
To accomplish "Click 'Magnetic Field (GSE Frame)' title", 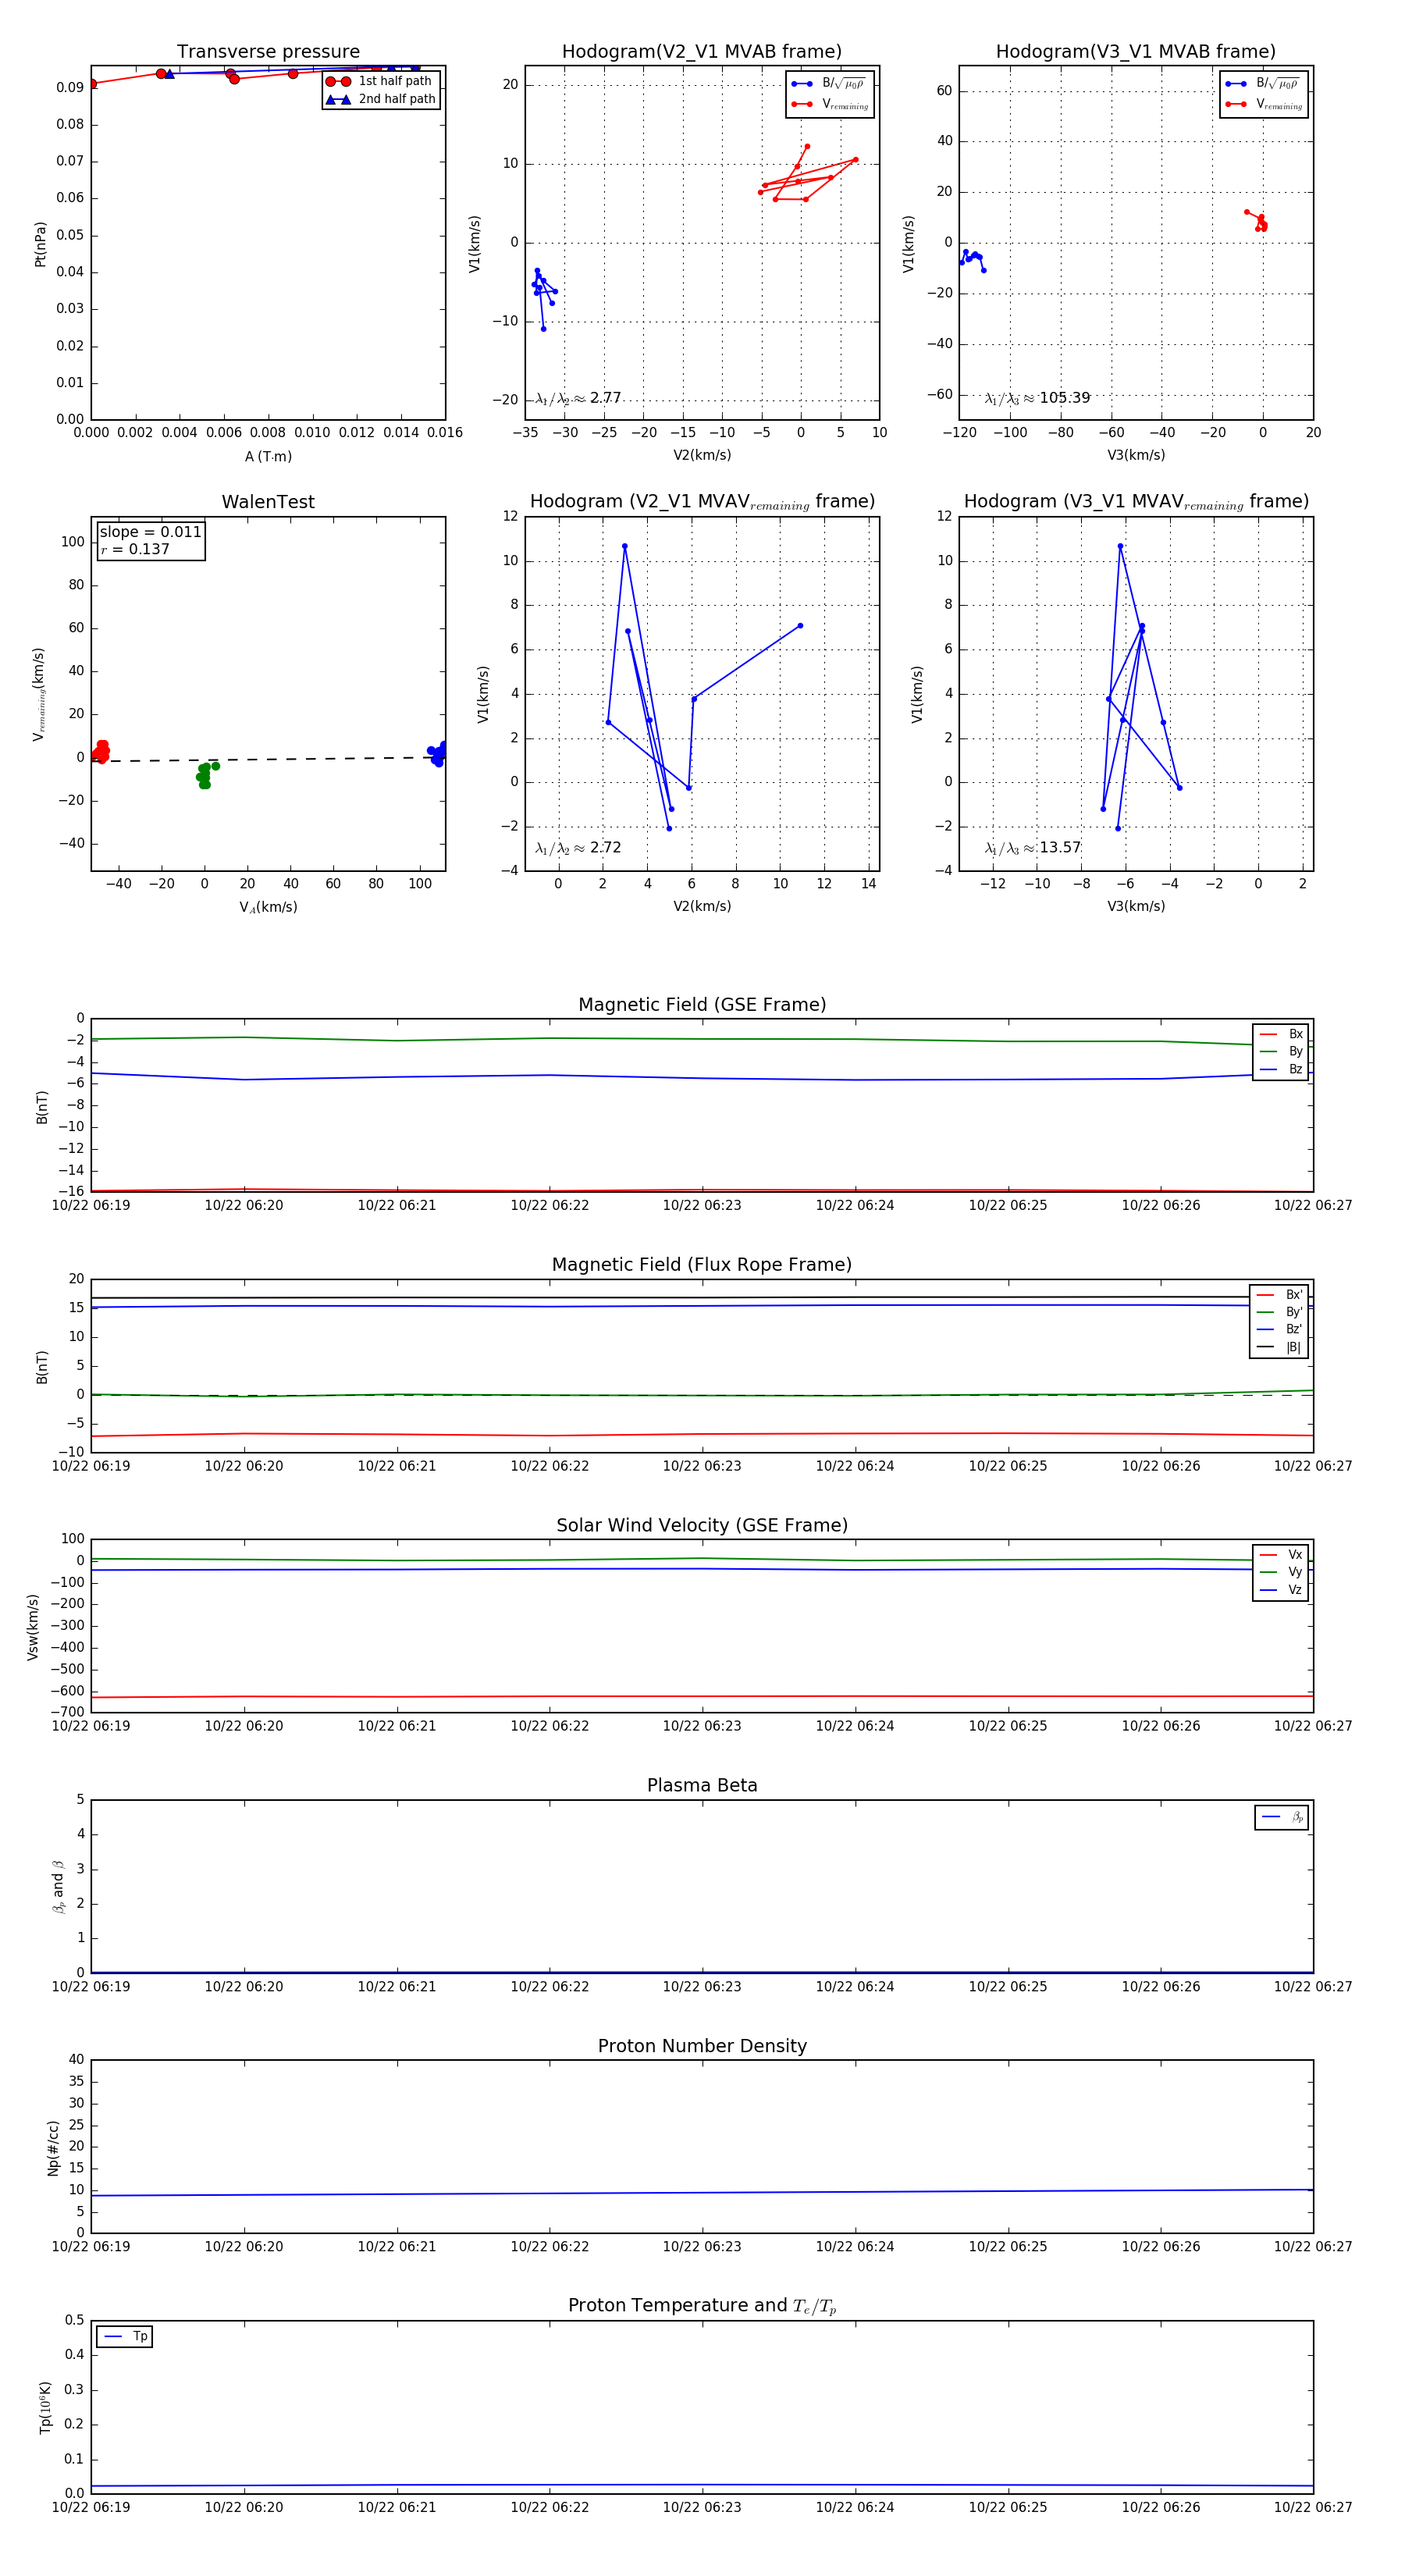I will [x=702, y=1005].
